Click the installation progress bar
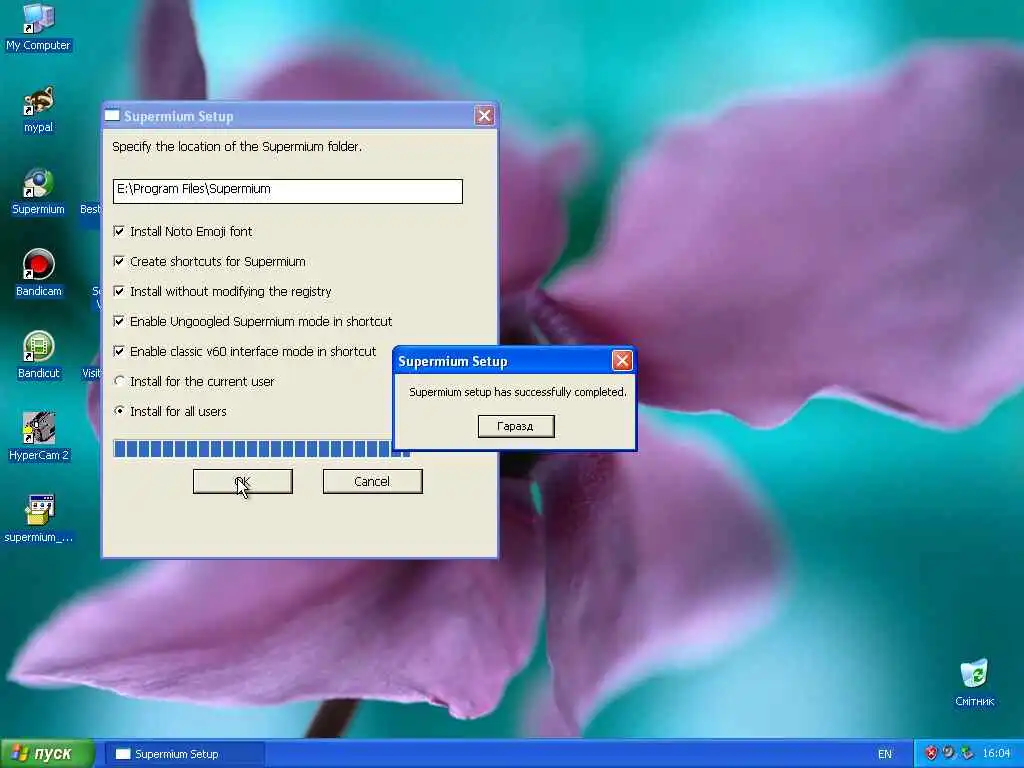 (x=261, y=448)
